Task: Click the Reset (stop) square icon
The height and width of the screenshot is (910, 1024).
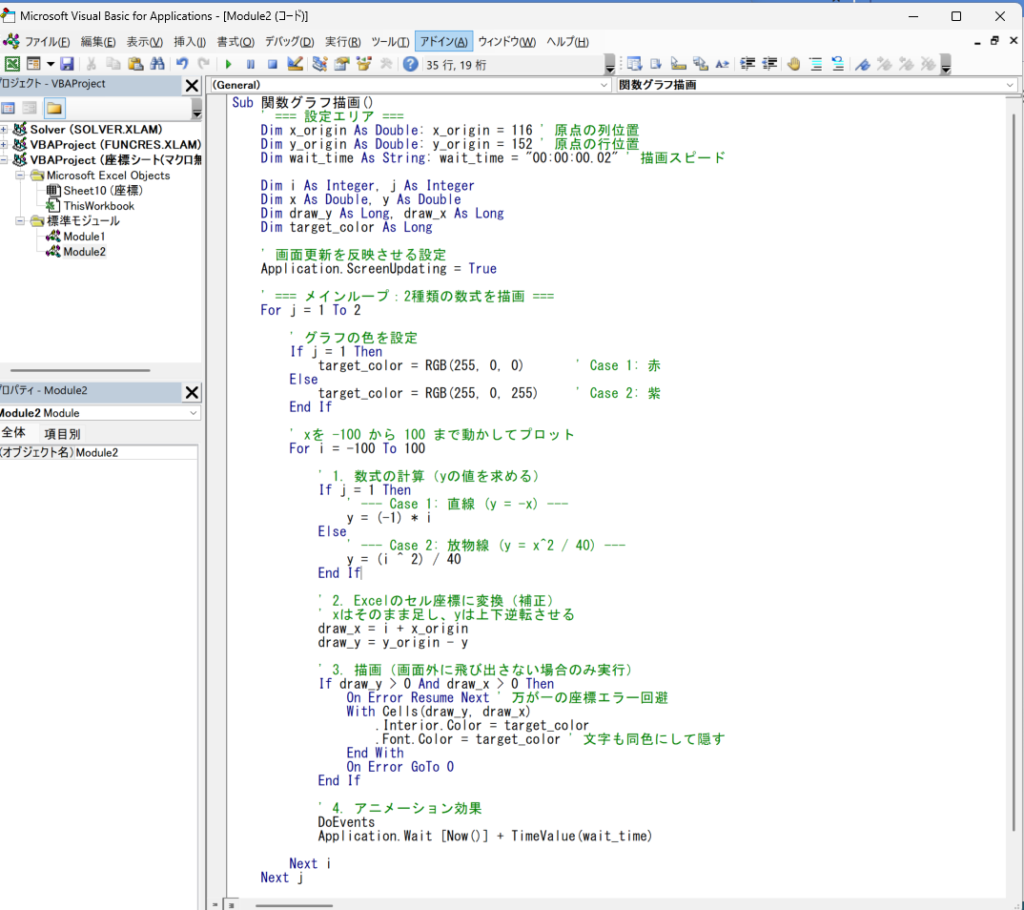Action: pyautogui.click(x=272, y=64)
